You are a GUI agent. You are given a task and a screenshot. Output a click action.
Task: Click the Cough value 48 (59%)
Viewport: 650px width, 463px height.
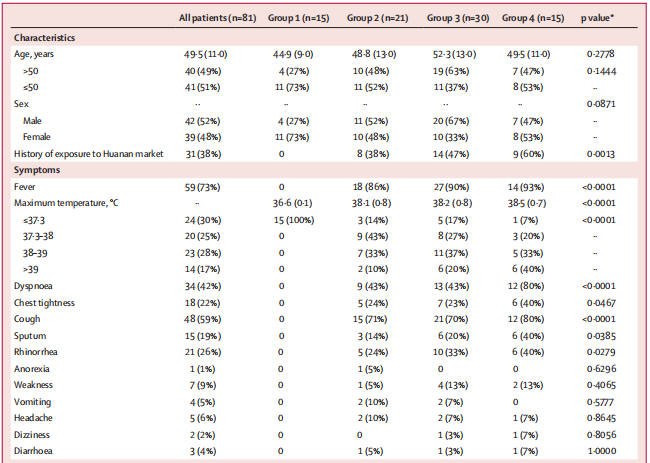pos(203,319)
